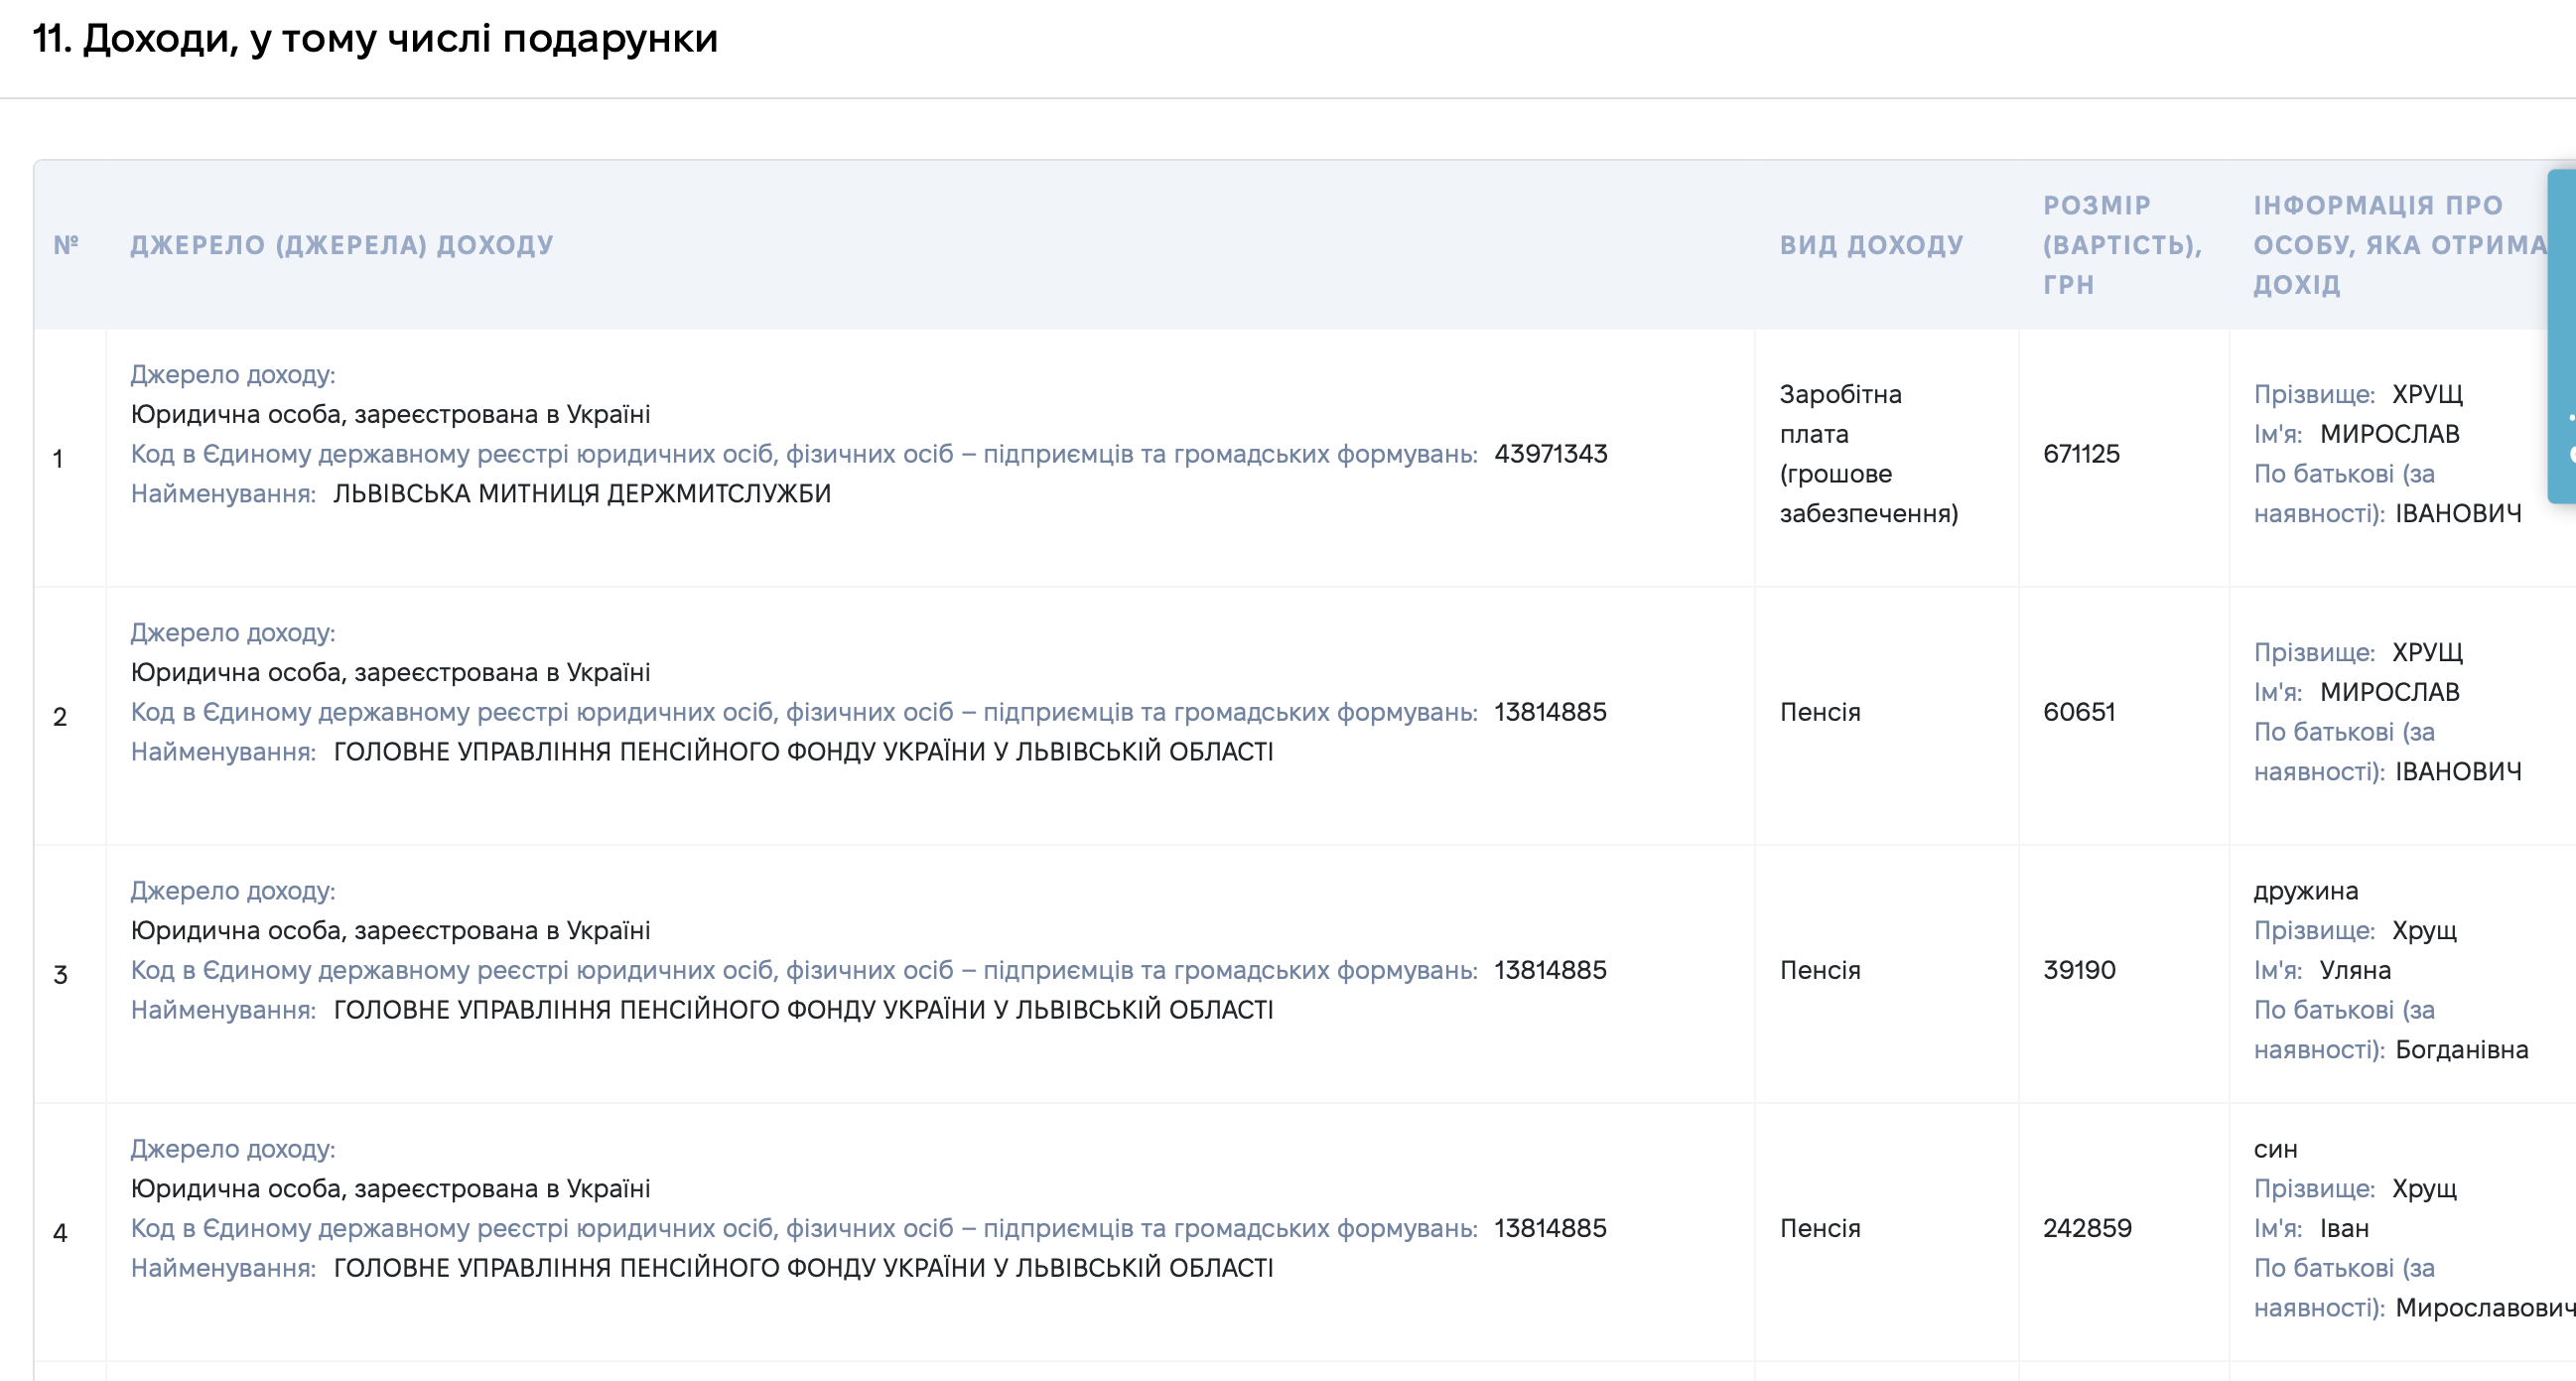The image size is (2576, 1381).
Task: Click the РОЗМІР (ВАРТІСТЬ), ГРН header
Action: coord(2122,245)
